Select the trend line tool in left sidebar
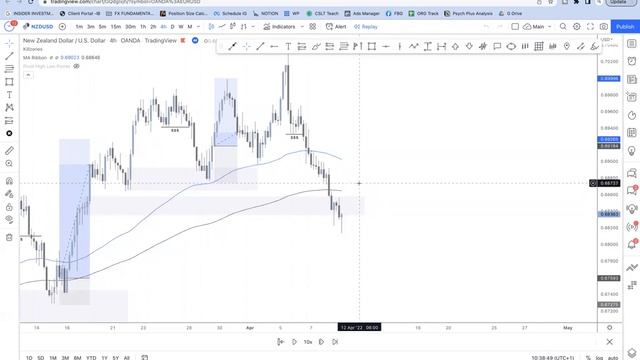 9,56
